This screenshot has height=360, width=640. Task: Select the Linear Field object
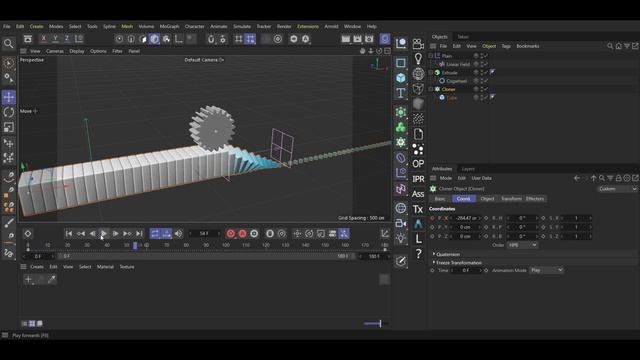click(x=458, y=64)
